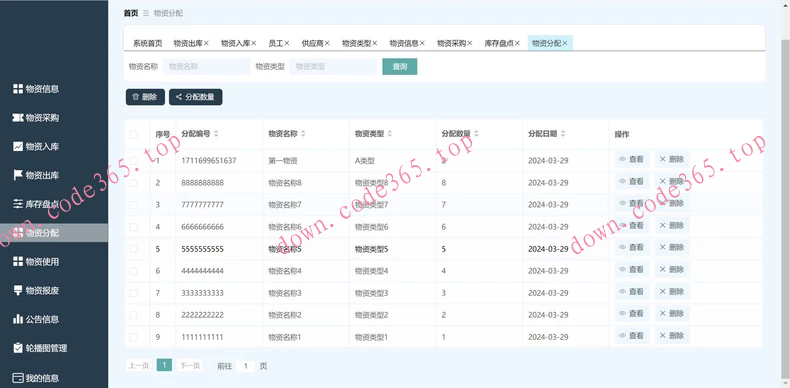Click the 上一页 pagination button
Viewport: 790px width, 388px height.
(139, 365)
